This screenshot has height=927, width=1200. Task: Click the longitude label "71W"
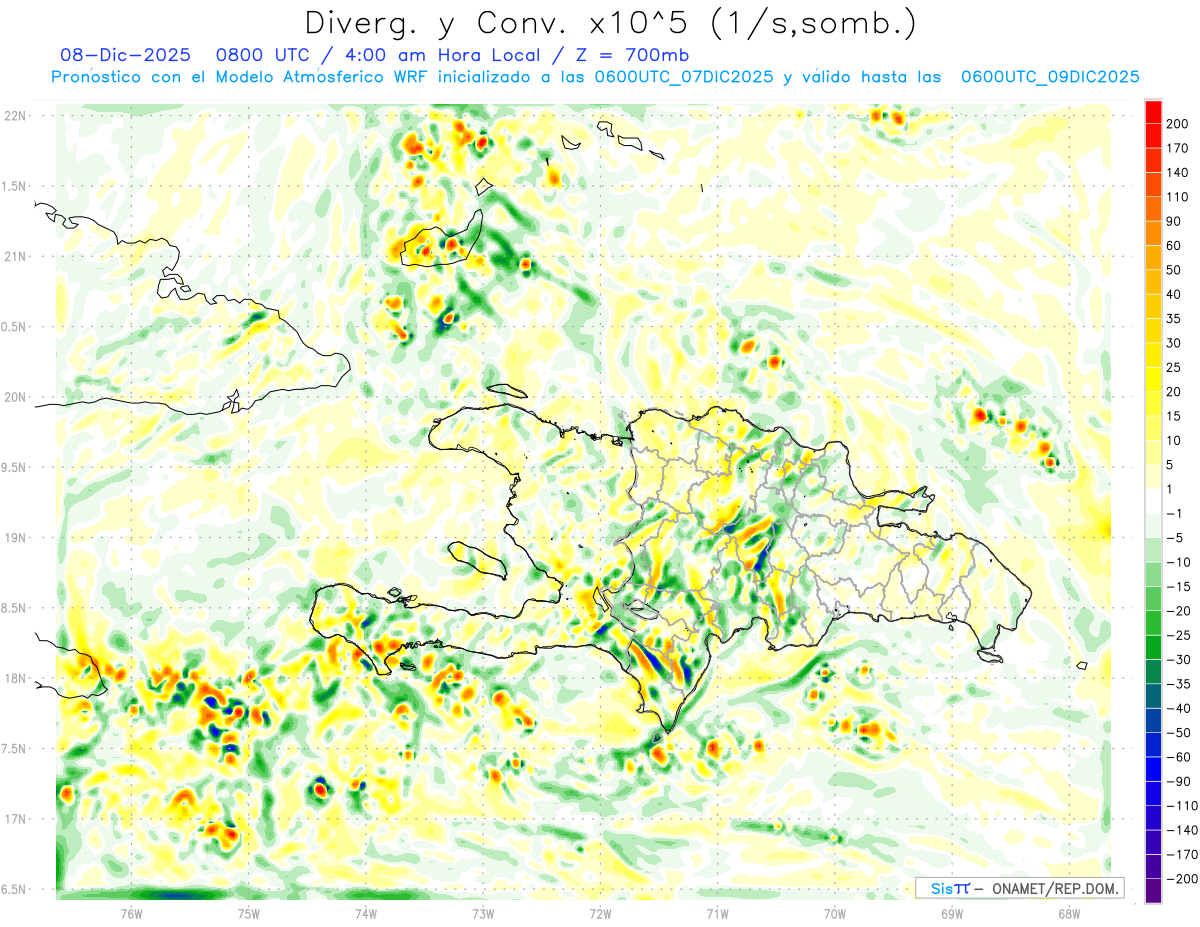tap(717, 913)
